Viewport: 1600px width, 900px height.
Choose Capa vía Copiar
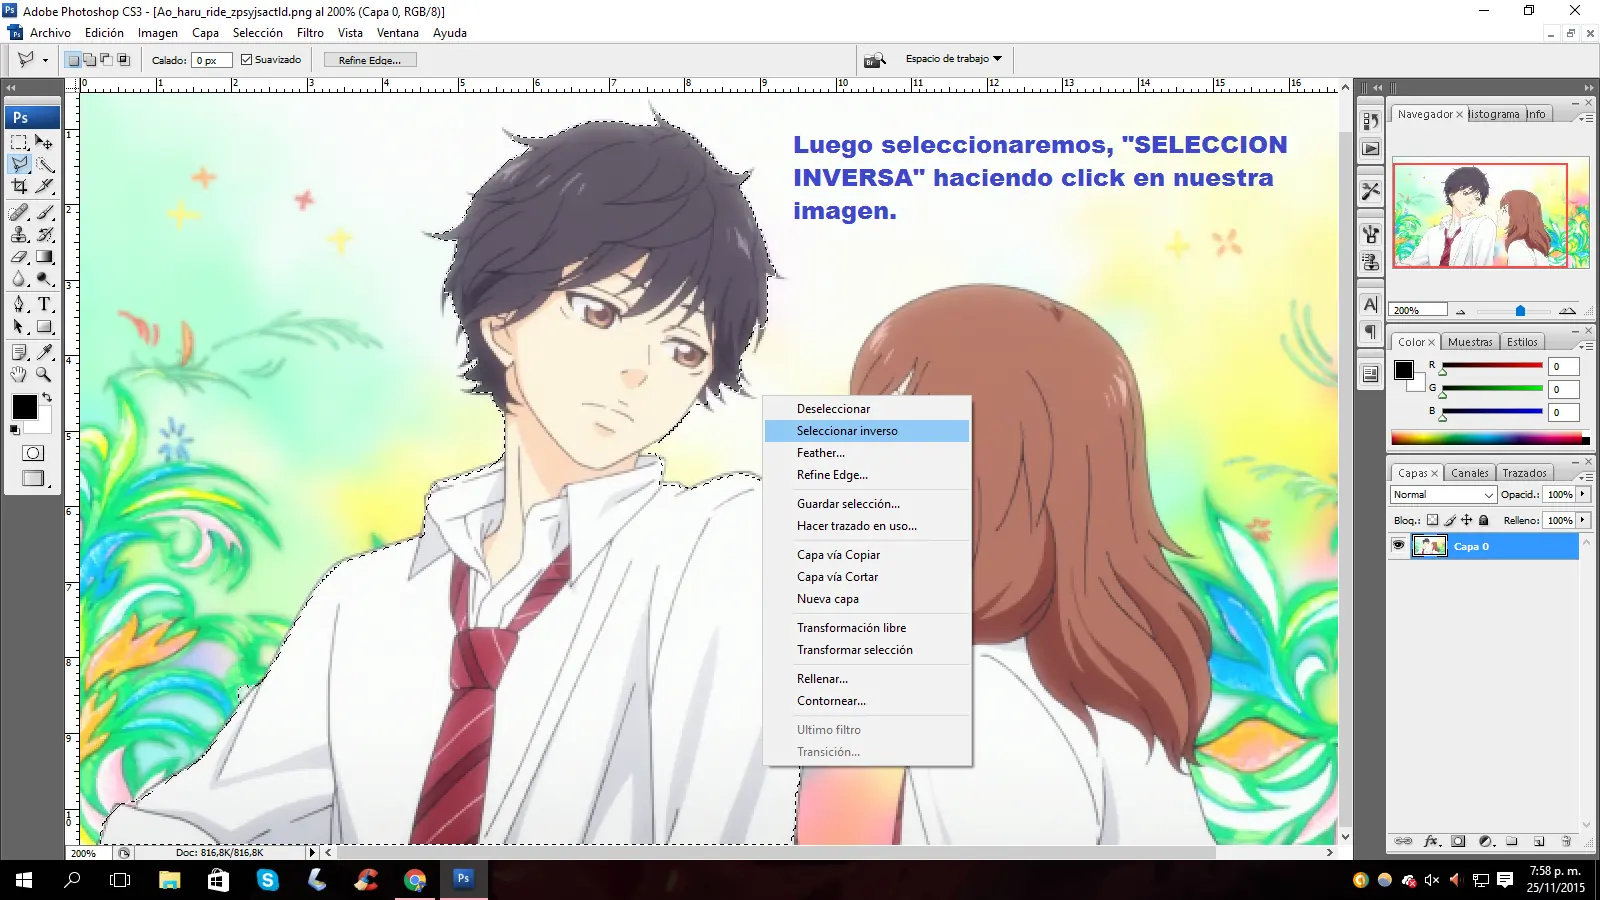click(x=867, y=555)
